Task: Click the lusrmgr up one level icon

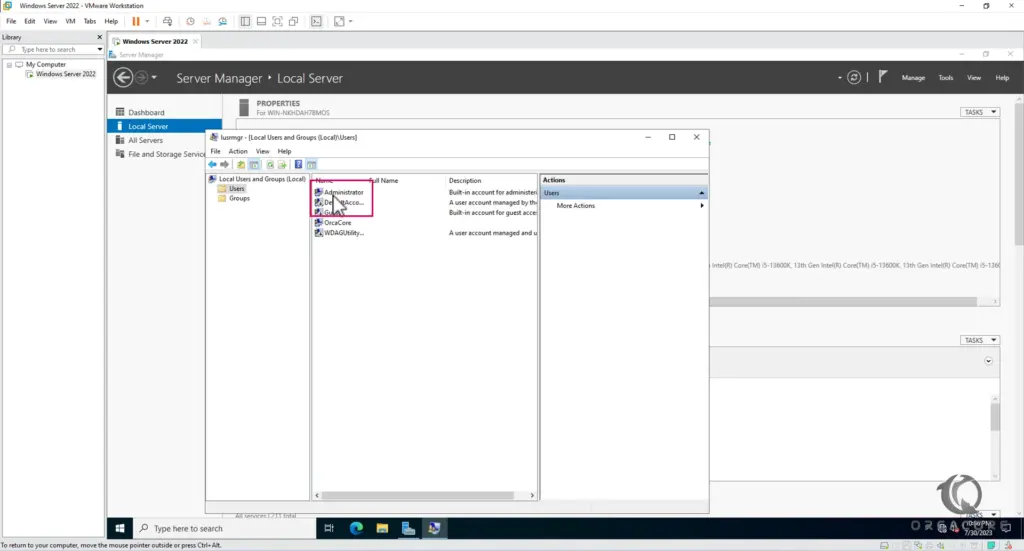Action: pyautogui.click(x=241, y=165)
